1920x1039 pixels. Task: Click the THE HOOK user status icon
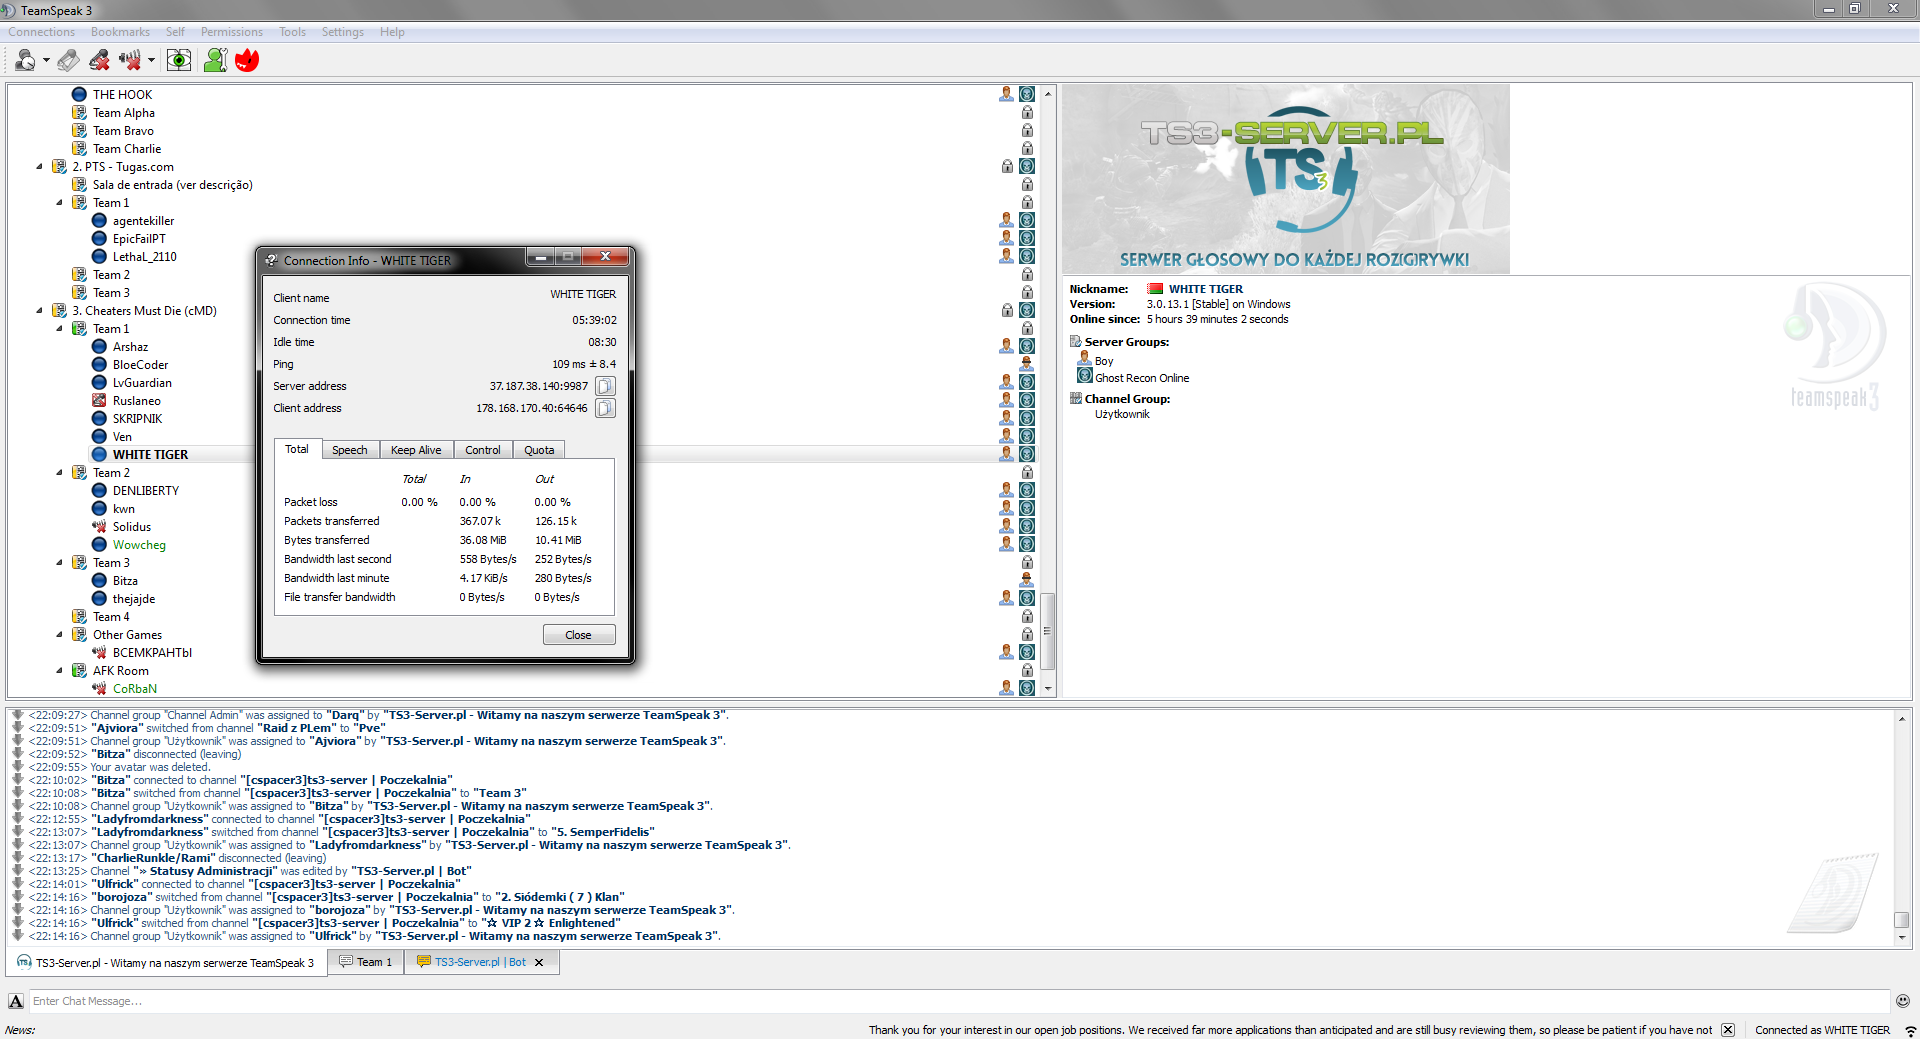79,95
